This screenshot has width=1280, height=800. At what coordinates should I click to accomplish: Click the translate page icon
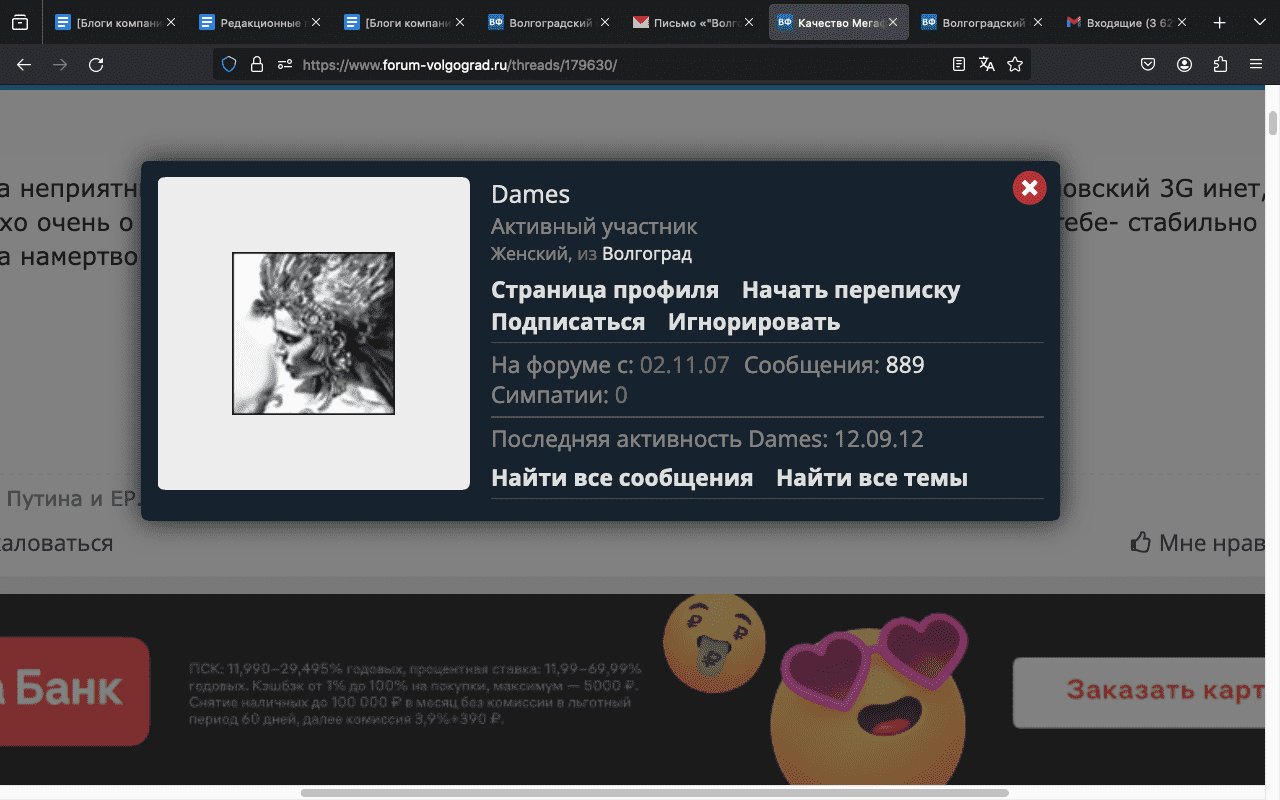(x=987, y=65)
